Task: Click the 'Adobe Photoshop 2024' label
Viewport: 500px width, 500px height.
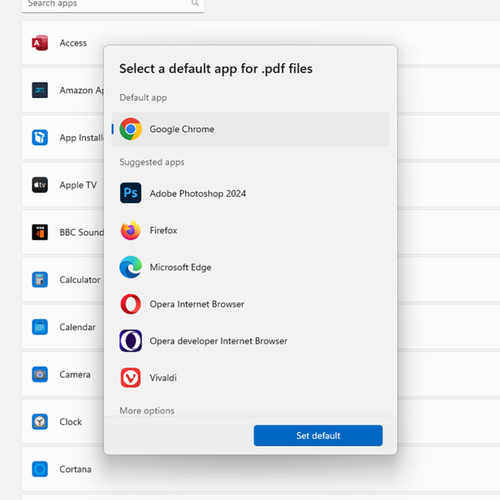Action: pyautogui.click(x=198, y=193)
